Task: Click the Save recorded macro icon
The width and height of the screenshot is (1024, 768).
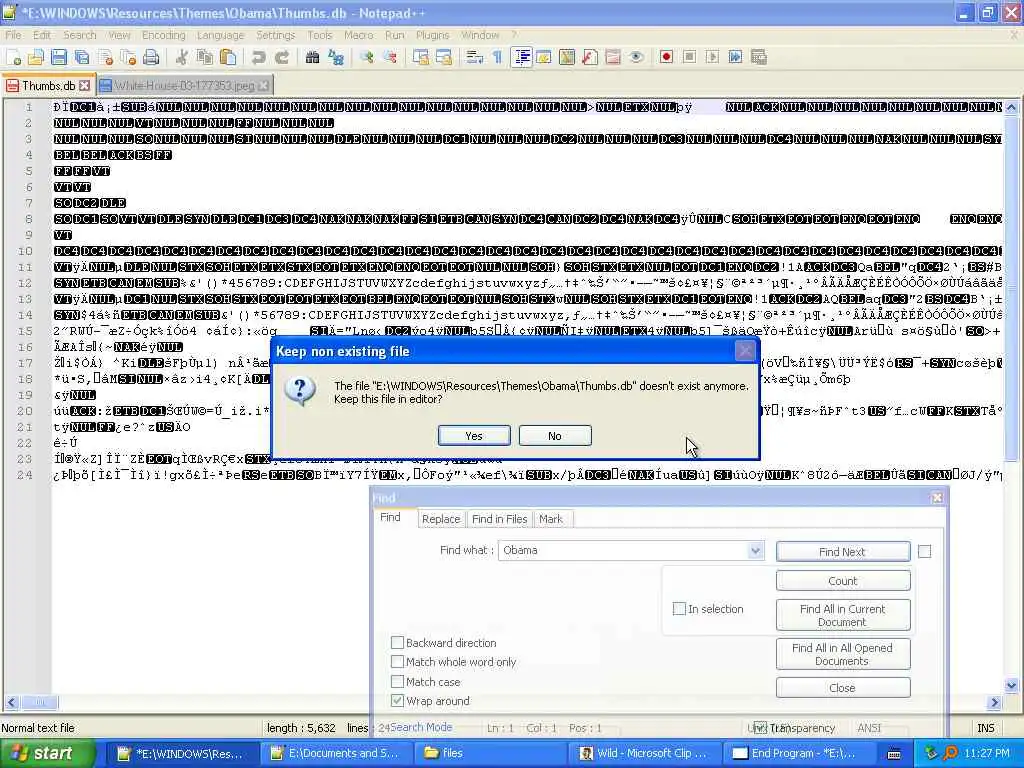Action: [x=758, y=57]
